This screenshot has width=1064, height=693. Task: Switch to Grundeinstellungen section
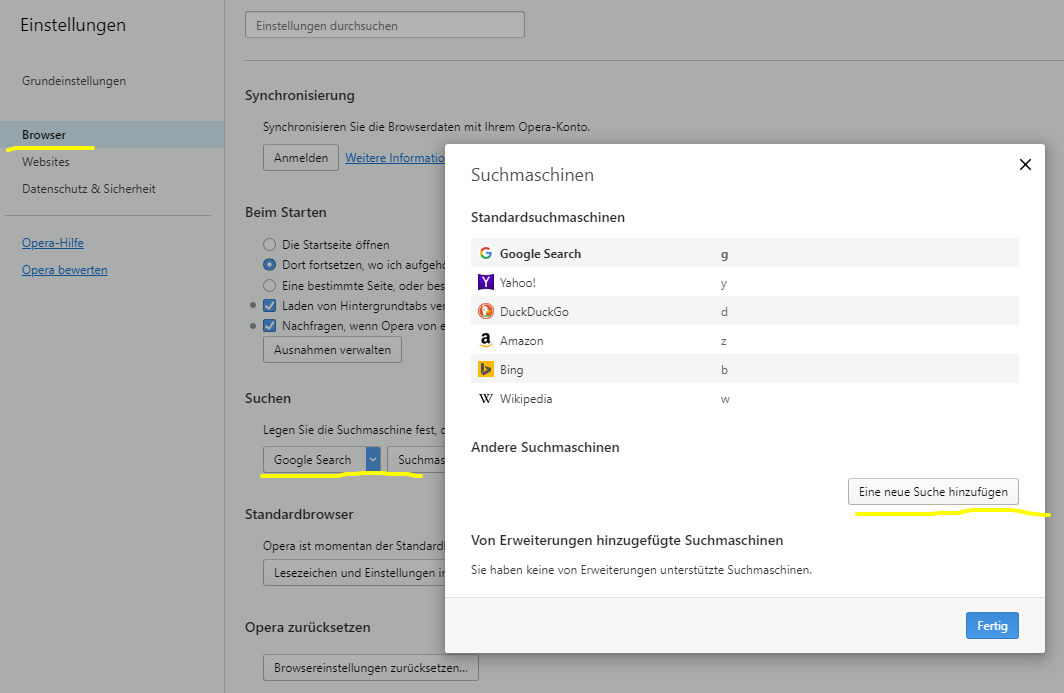click(x=72, y=80)
